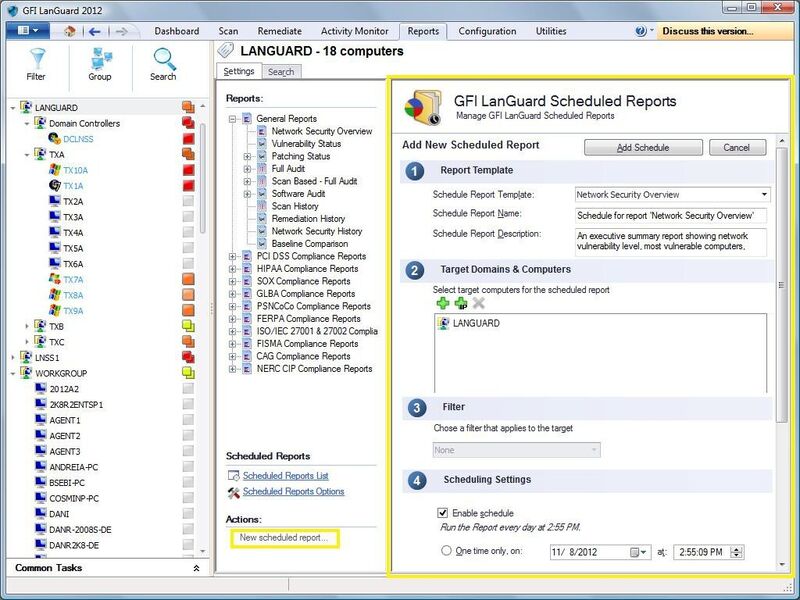Click the AGENT1 monitor icon
The image size is (800, 600).
tap(41, 420)
